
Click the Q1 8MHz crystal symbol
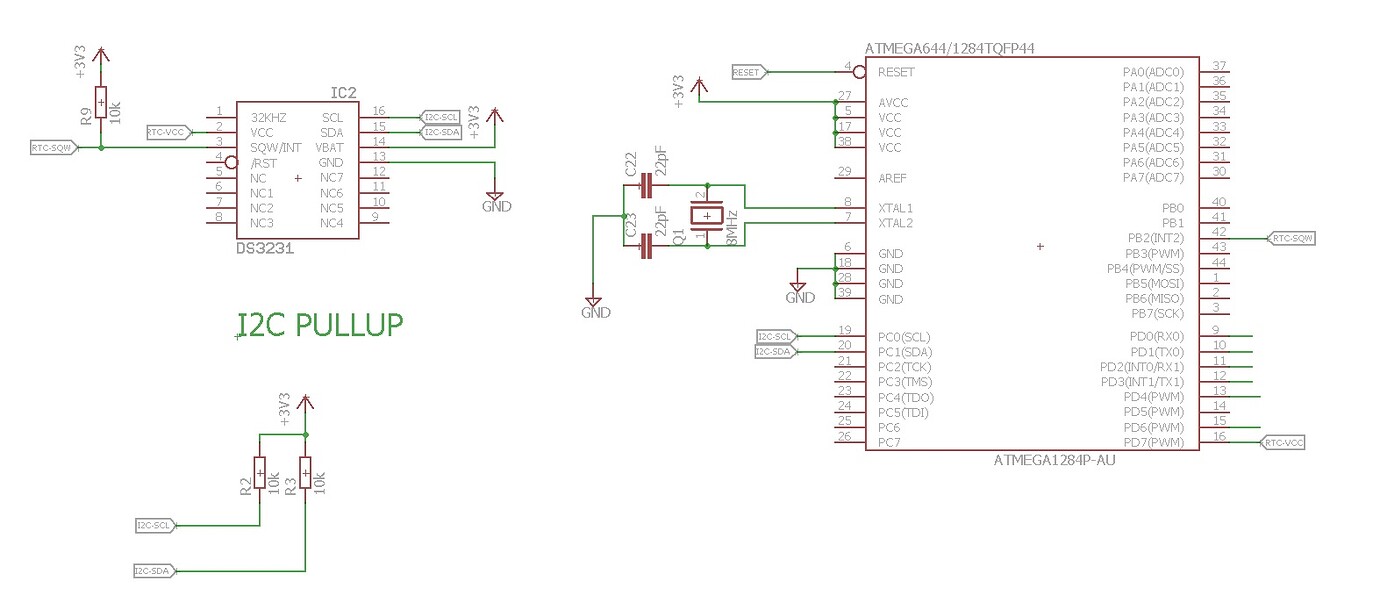[x=705, y=215]
